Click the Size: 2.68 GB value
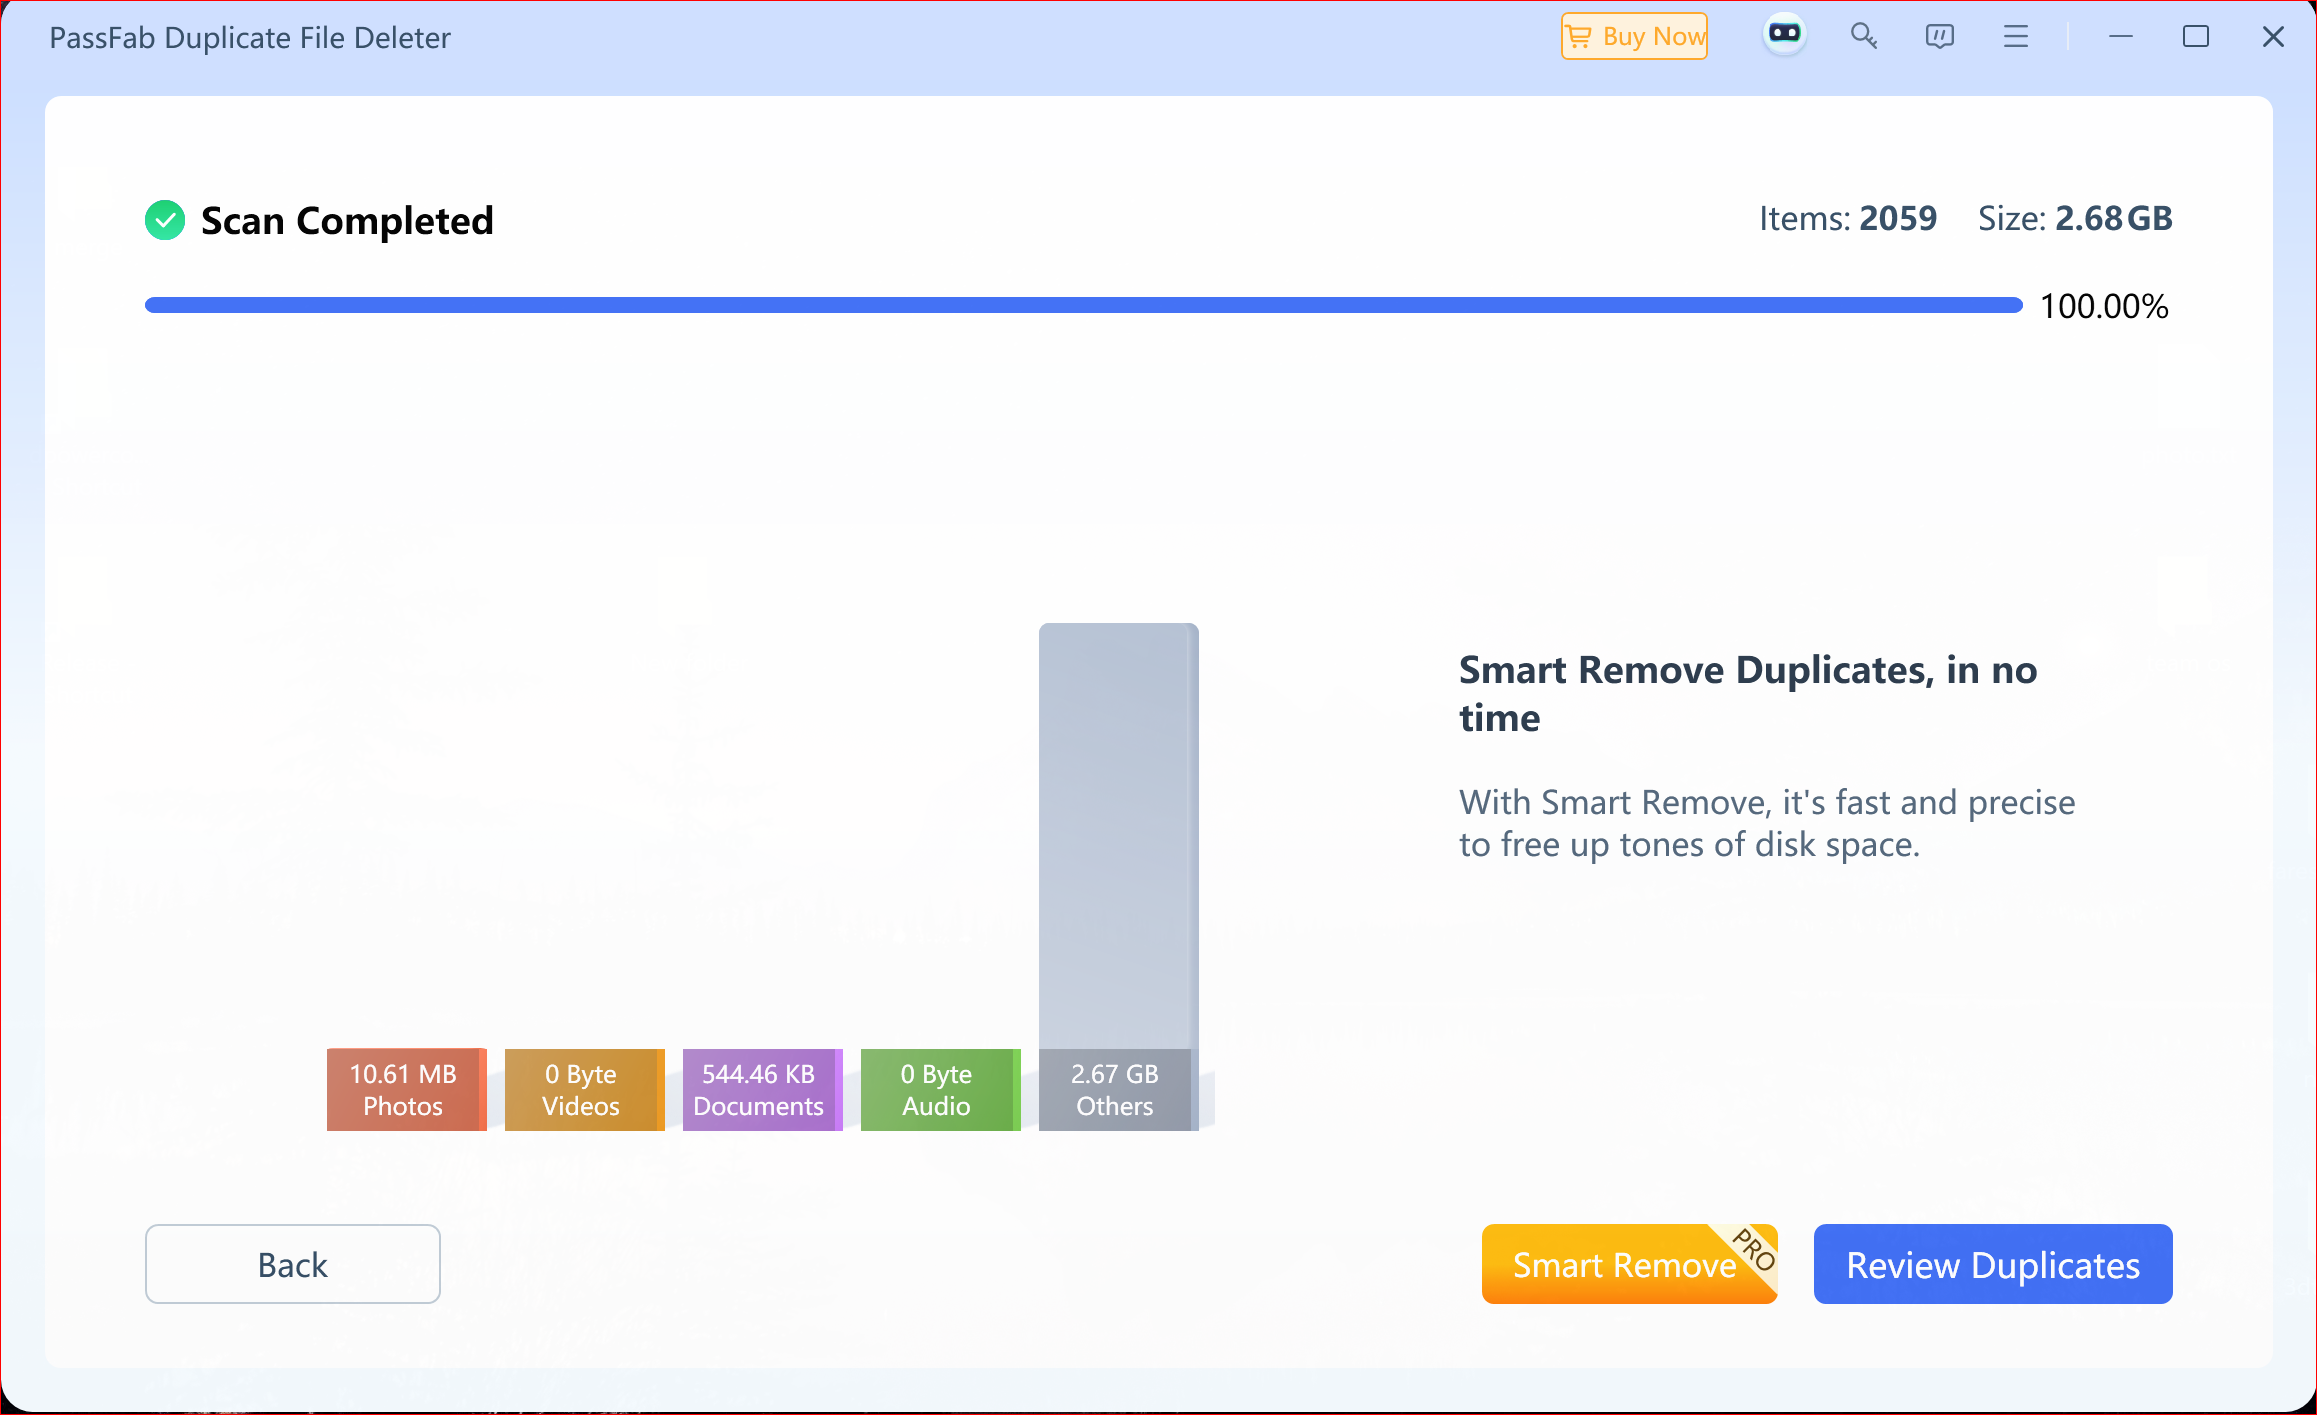Image resolution: width=2317 pixels, height=1415 pixels. click(2075, 218)
